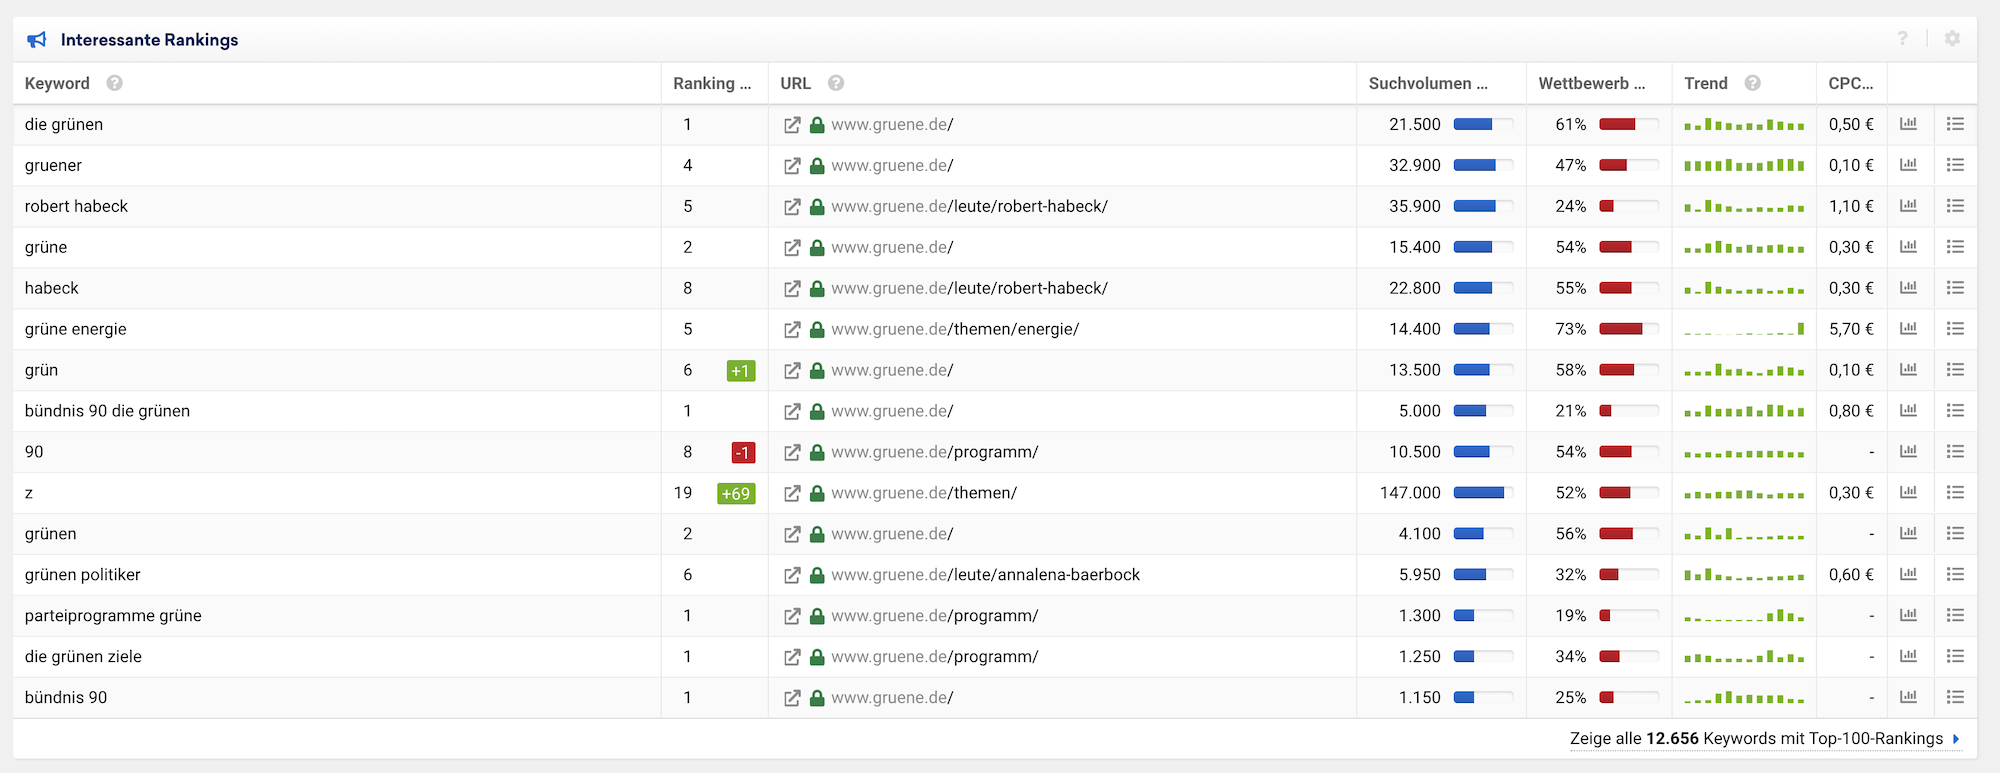This screenshot has width=2000, height=773.
Task: Select keyword grüne energie
Action: pyautogui.click(x=75, y=330)
